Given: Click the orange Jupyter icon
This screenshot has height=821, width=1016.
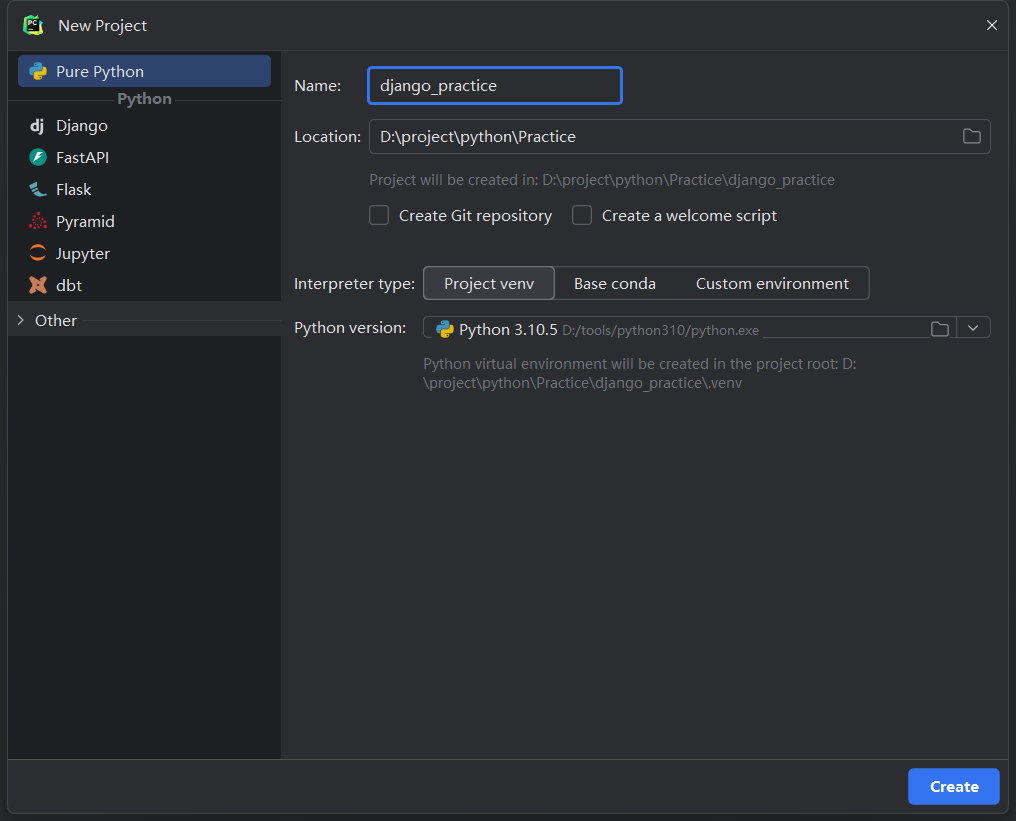Looking at the screenshot, I should 38,253.
